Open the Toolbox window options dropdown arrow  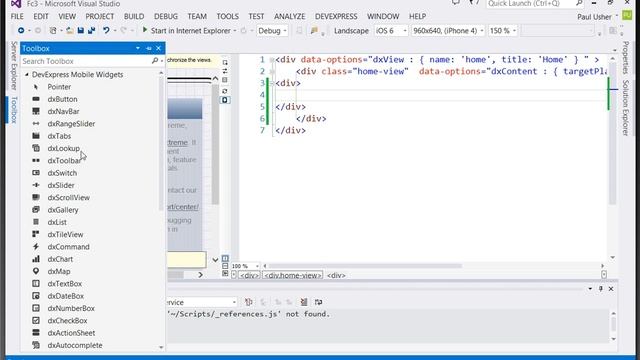138,48
